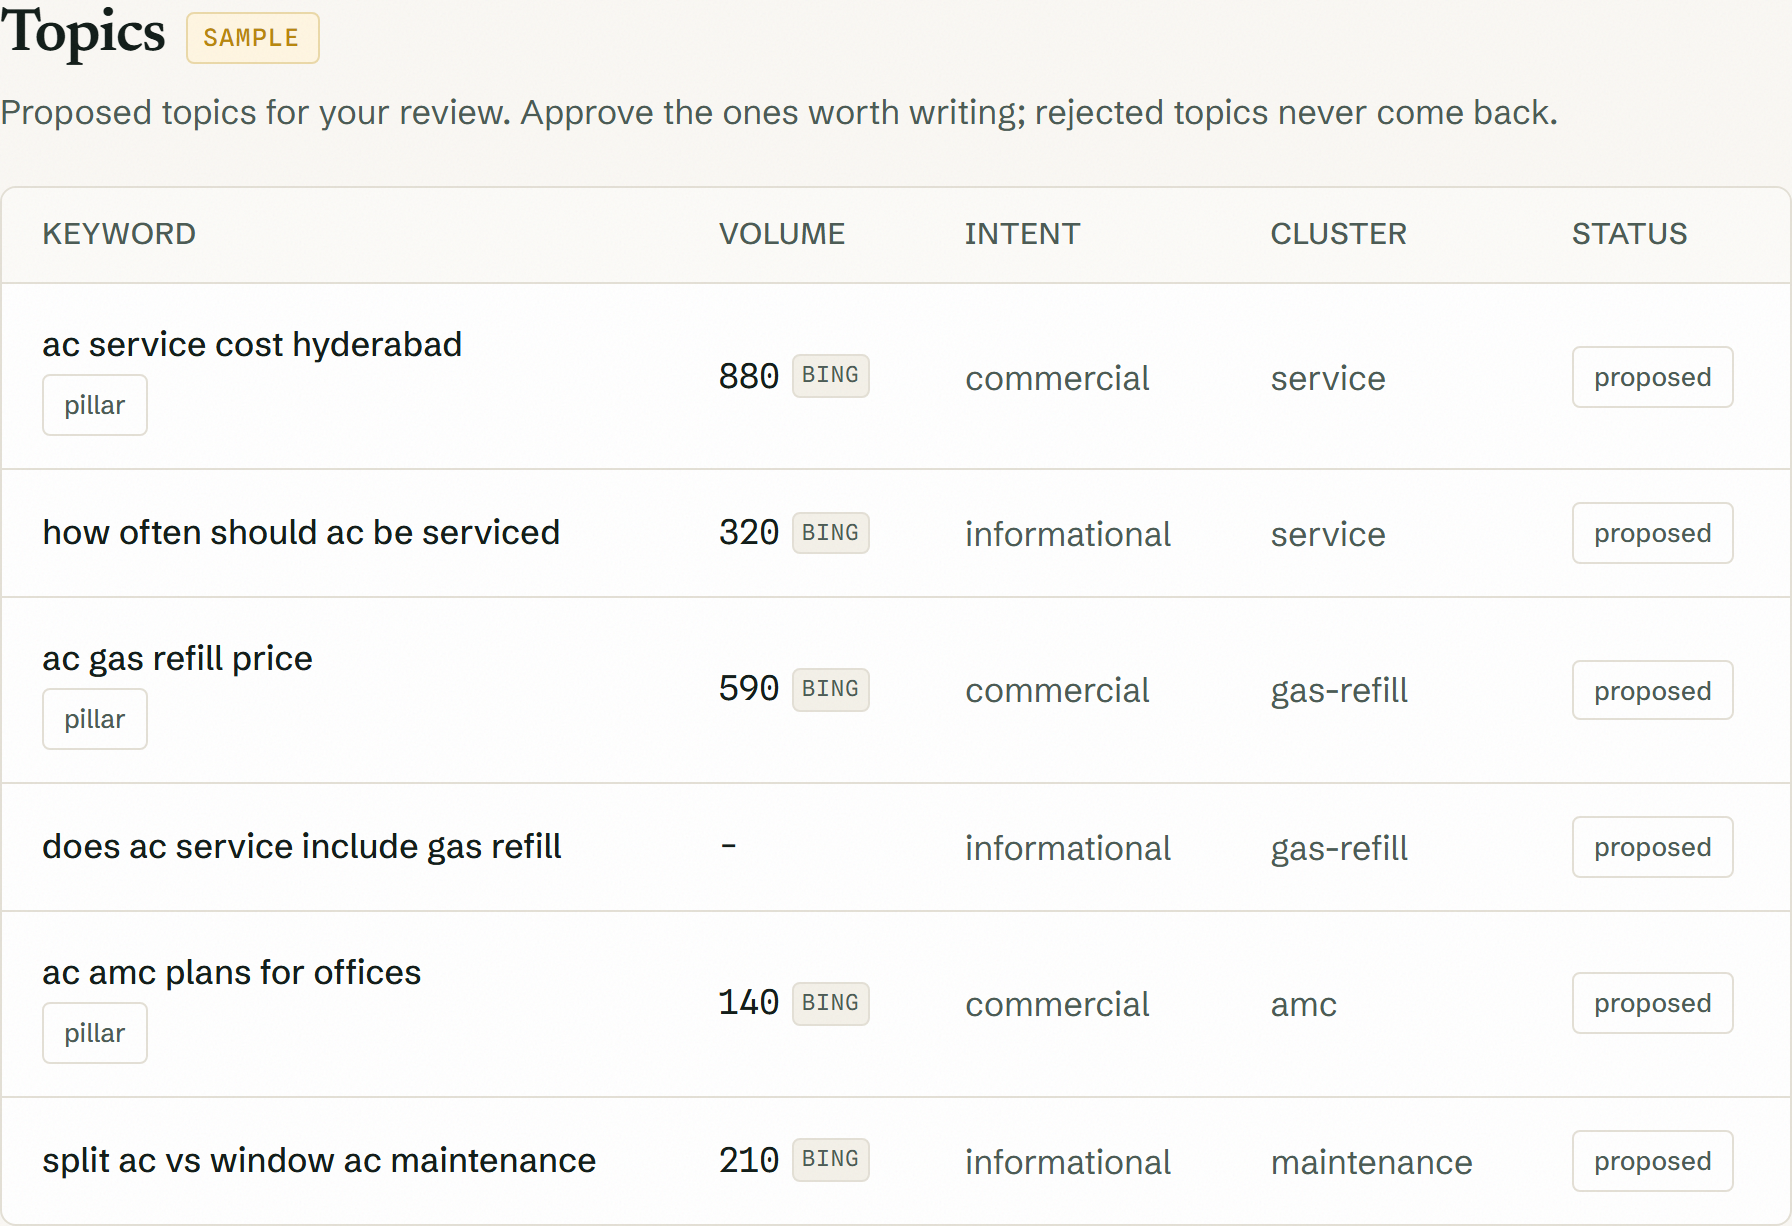Click the VOLUME column header
1792x1226 pixels.
782,234
